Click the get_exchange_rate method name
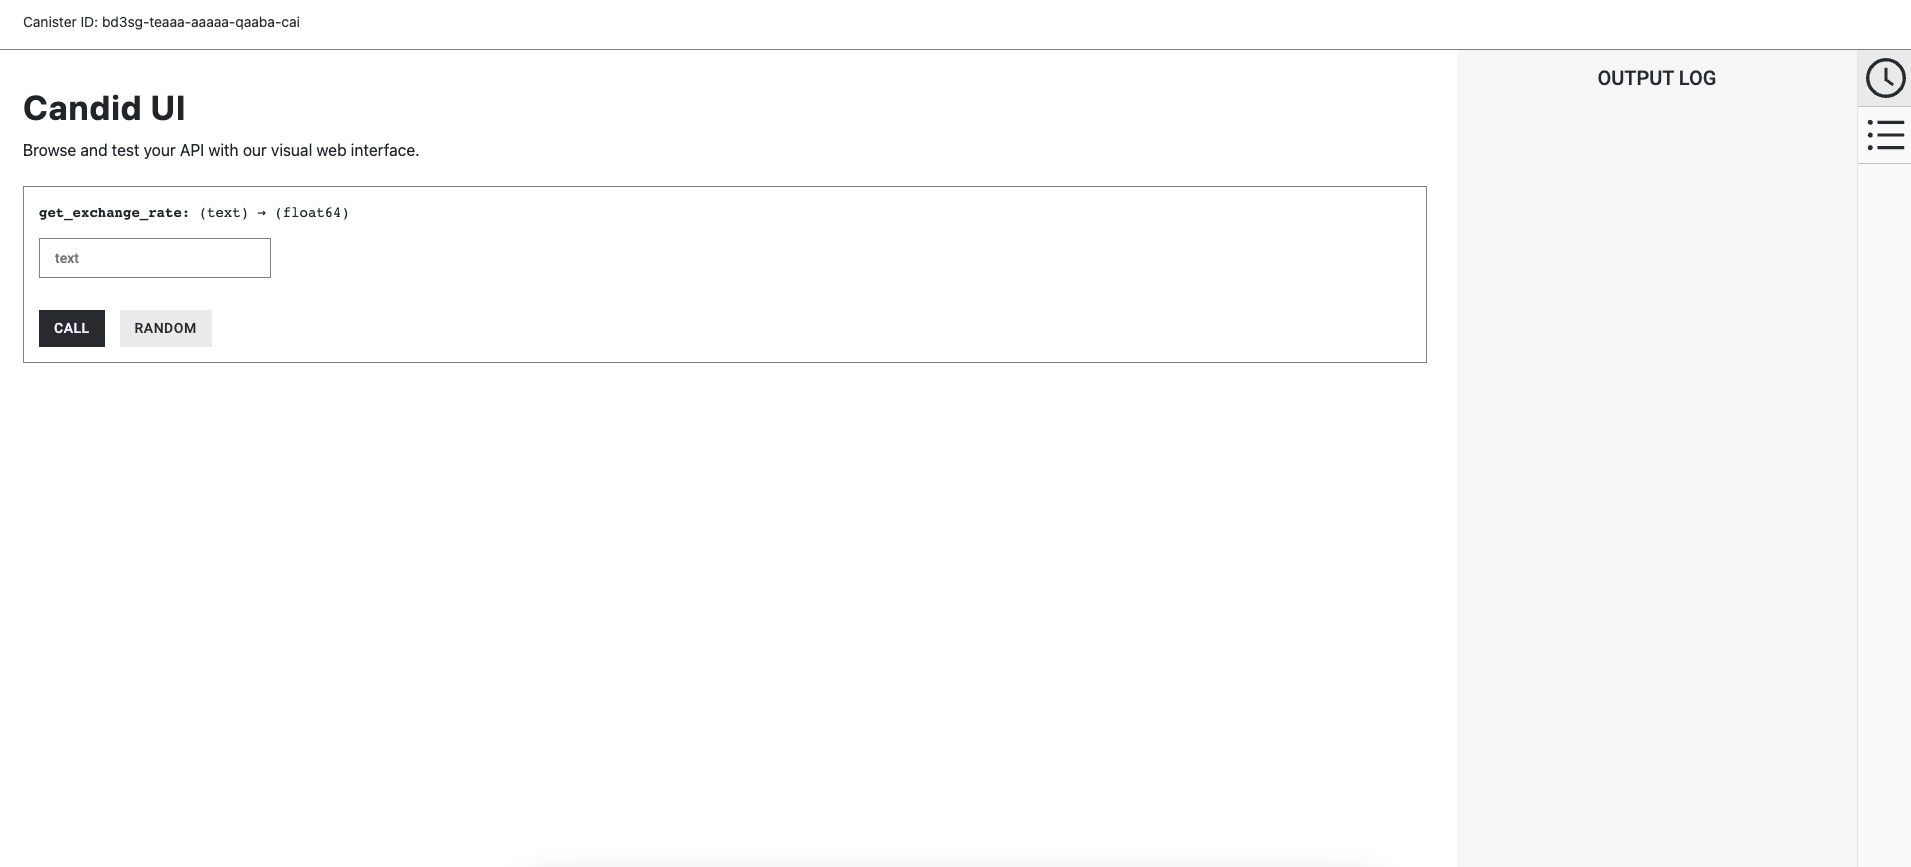This screenshot has width=1911, height=867. click(x=113, y=213)
